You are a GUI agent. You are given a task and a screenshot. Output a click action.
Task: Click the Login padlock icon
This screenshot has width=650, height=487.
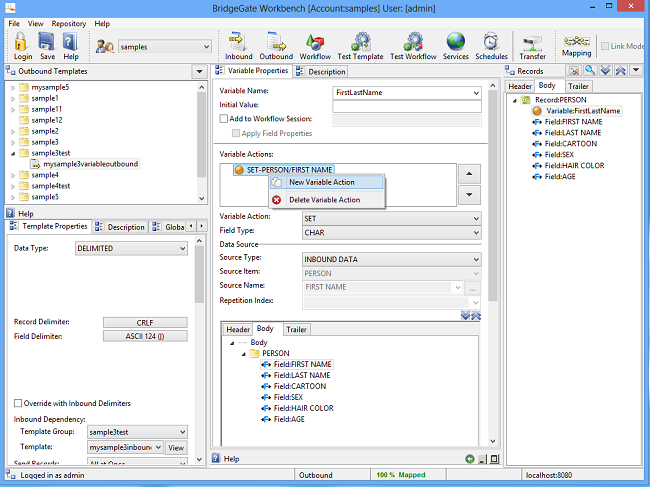pyautogui.click(x=22, y=42)
